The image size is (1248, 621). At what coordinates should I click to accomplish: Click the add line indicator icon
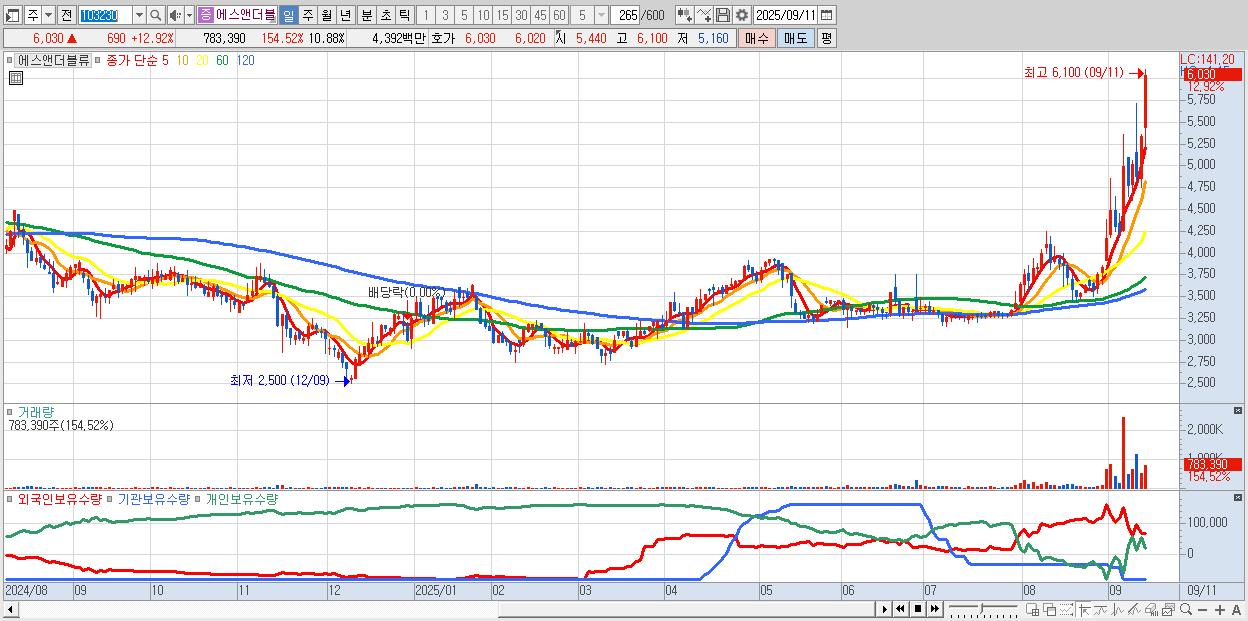coord(703,15)
